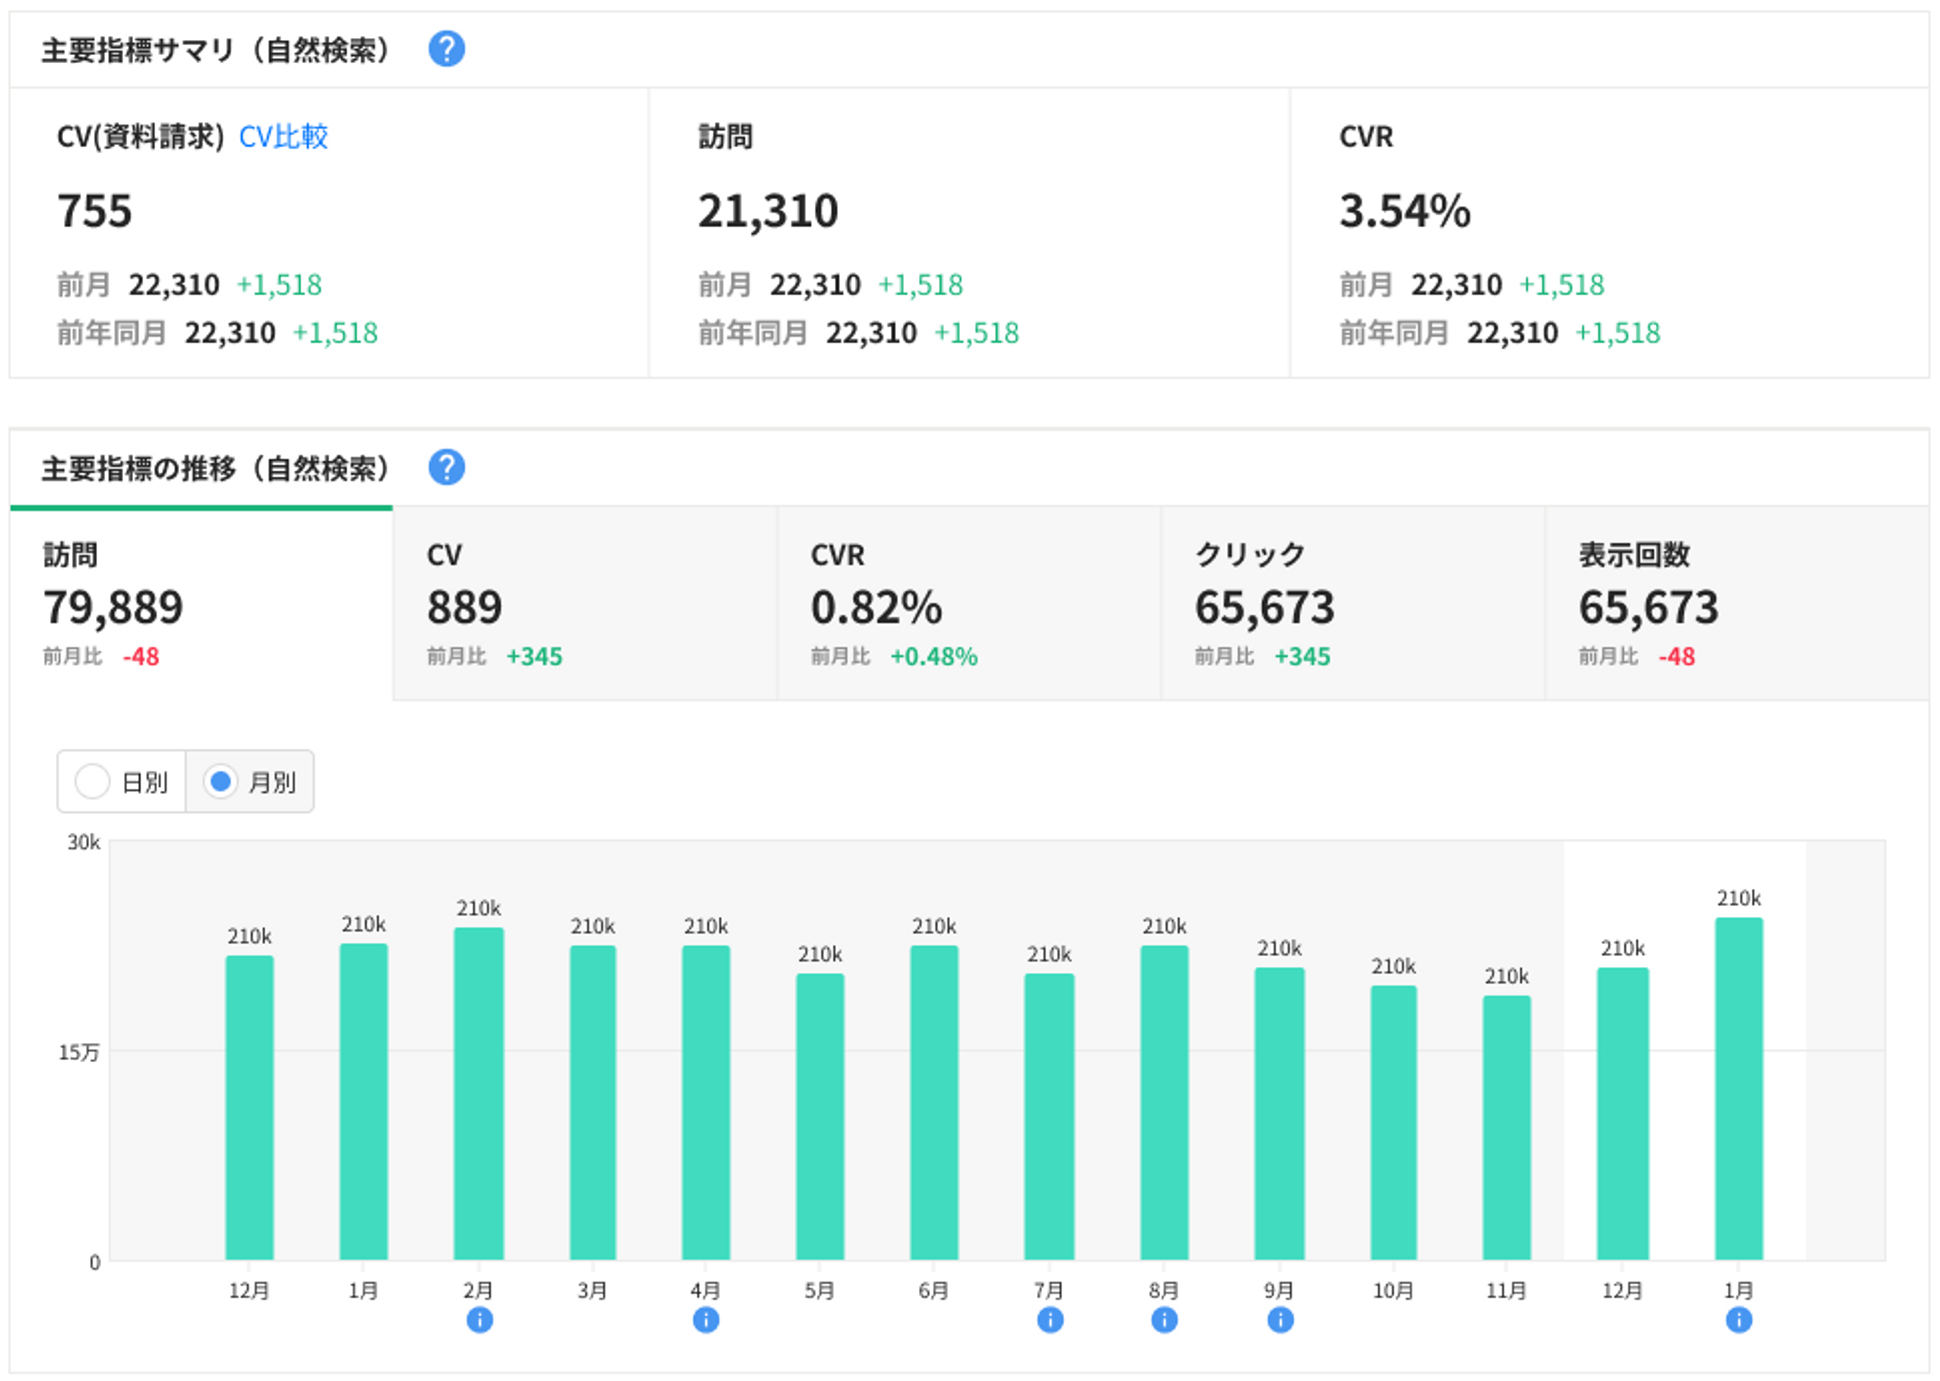Switch to the 訪問 79,889 tab
1940x1381 pixels.
pyautogui.click(x=201, y=604)
